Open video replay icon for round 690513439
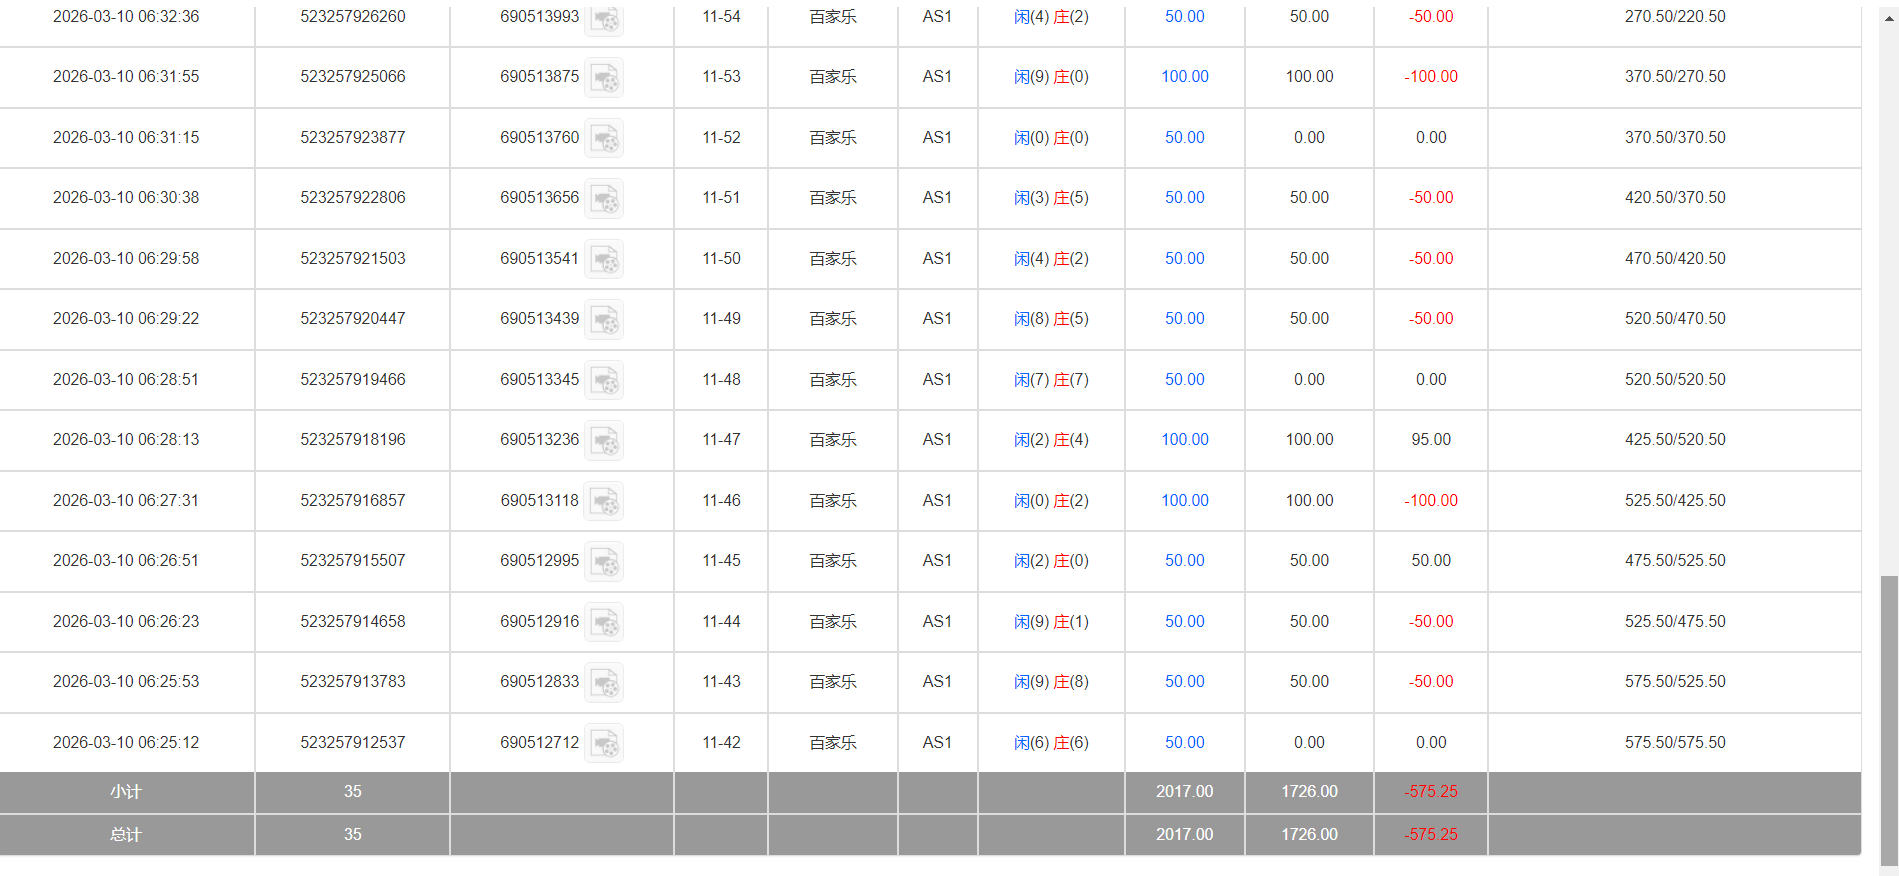The height and width of the screenshot is (876, 1899). (604, 320)
